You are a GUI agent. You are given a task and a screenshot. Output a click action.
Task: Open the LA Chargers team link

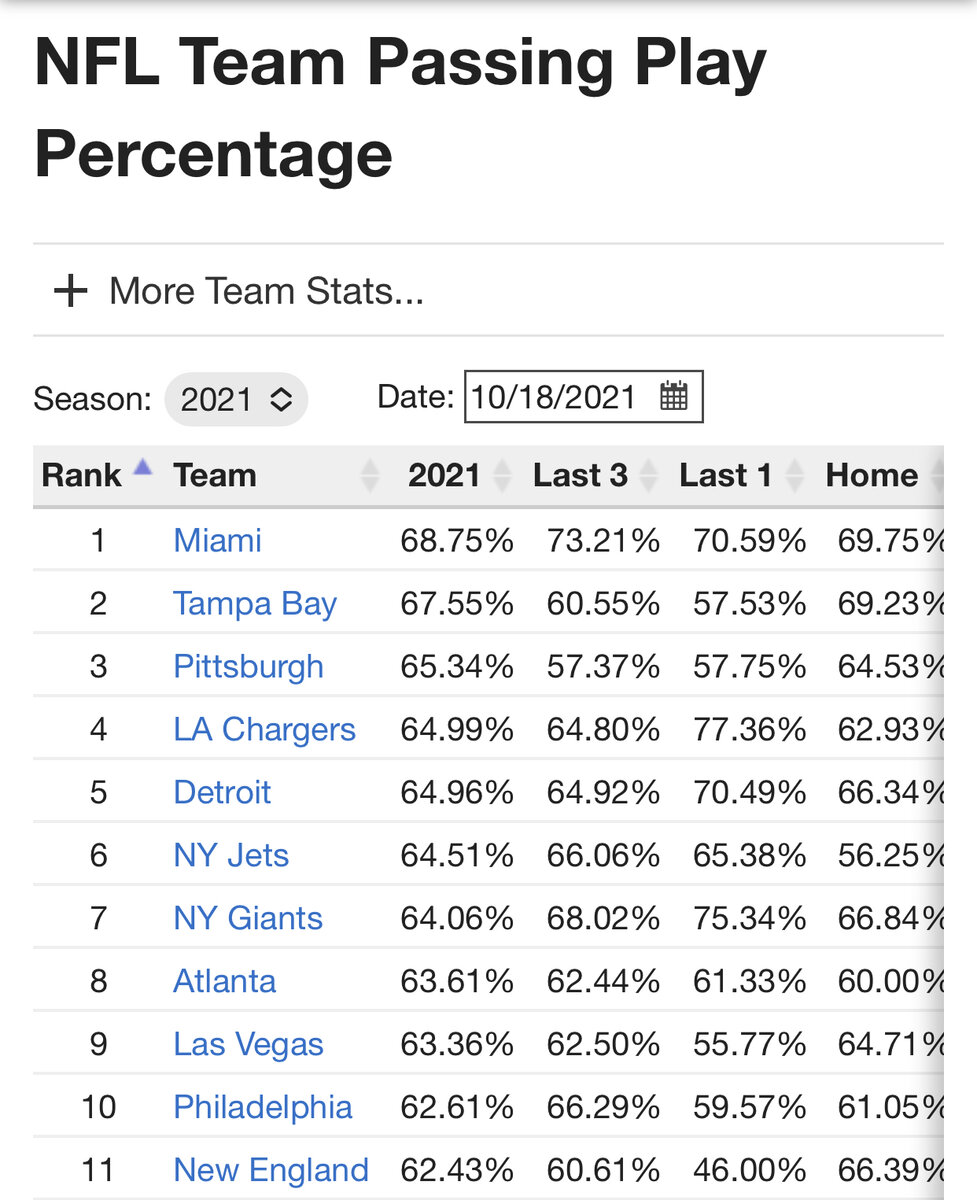click(264, 729)
